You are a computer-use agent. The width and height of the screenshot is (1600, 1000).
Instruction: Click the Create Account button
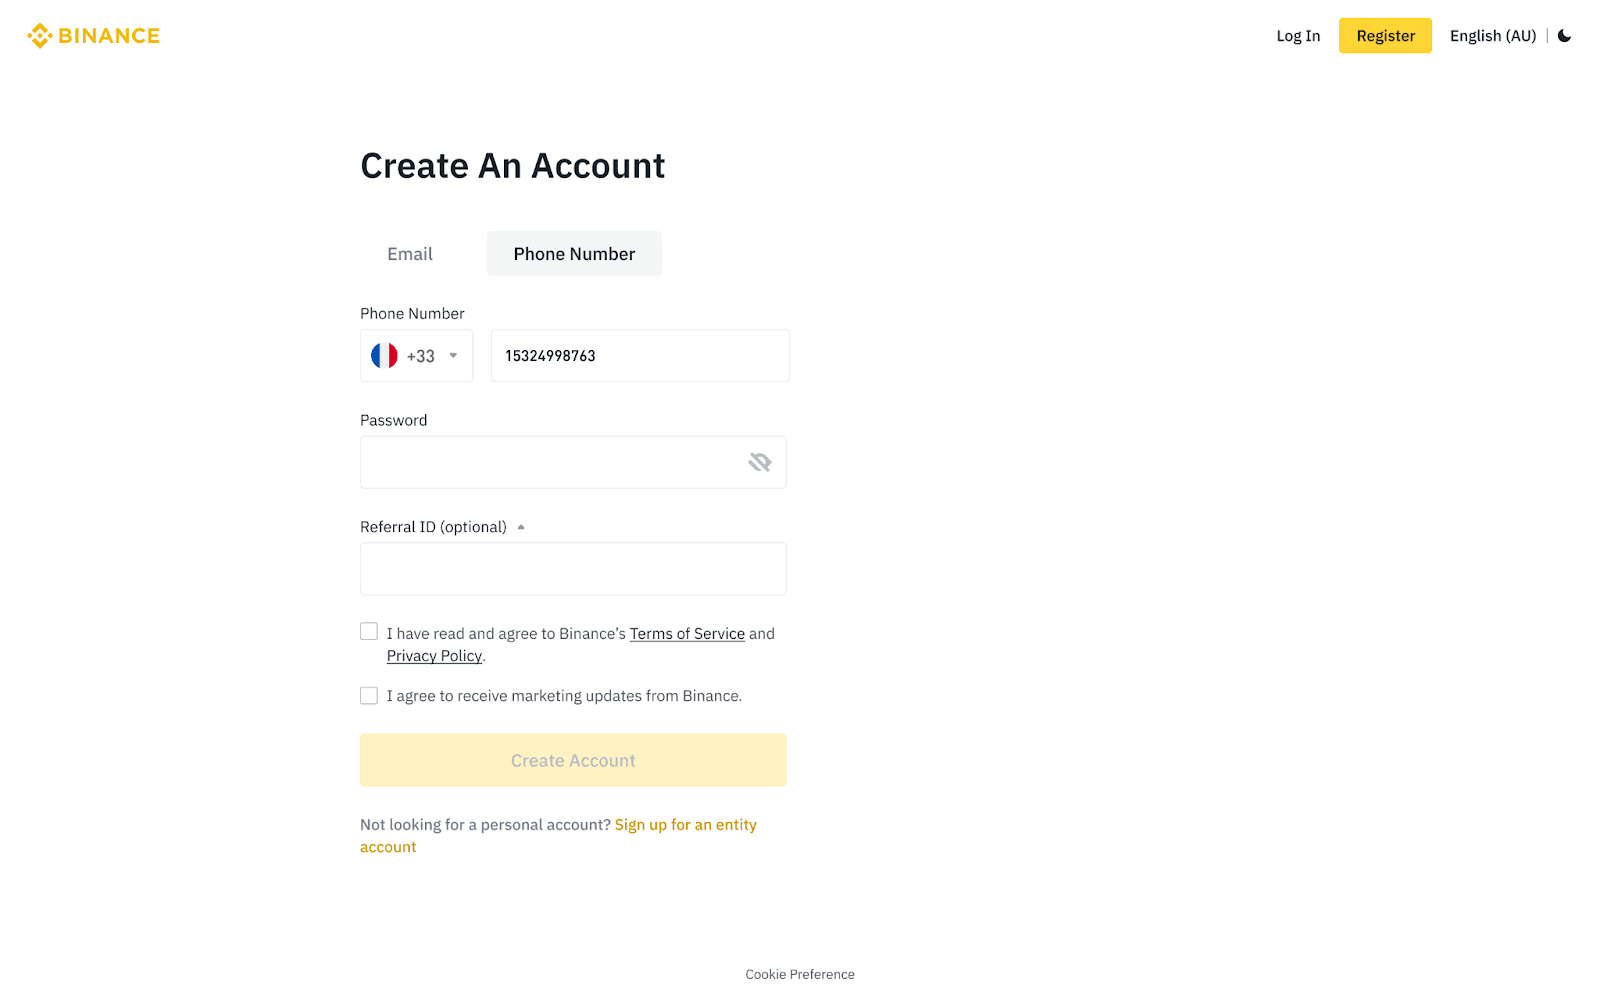[x=573, y=761]
